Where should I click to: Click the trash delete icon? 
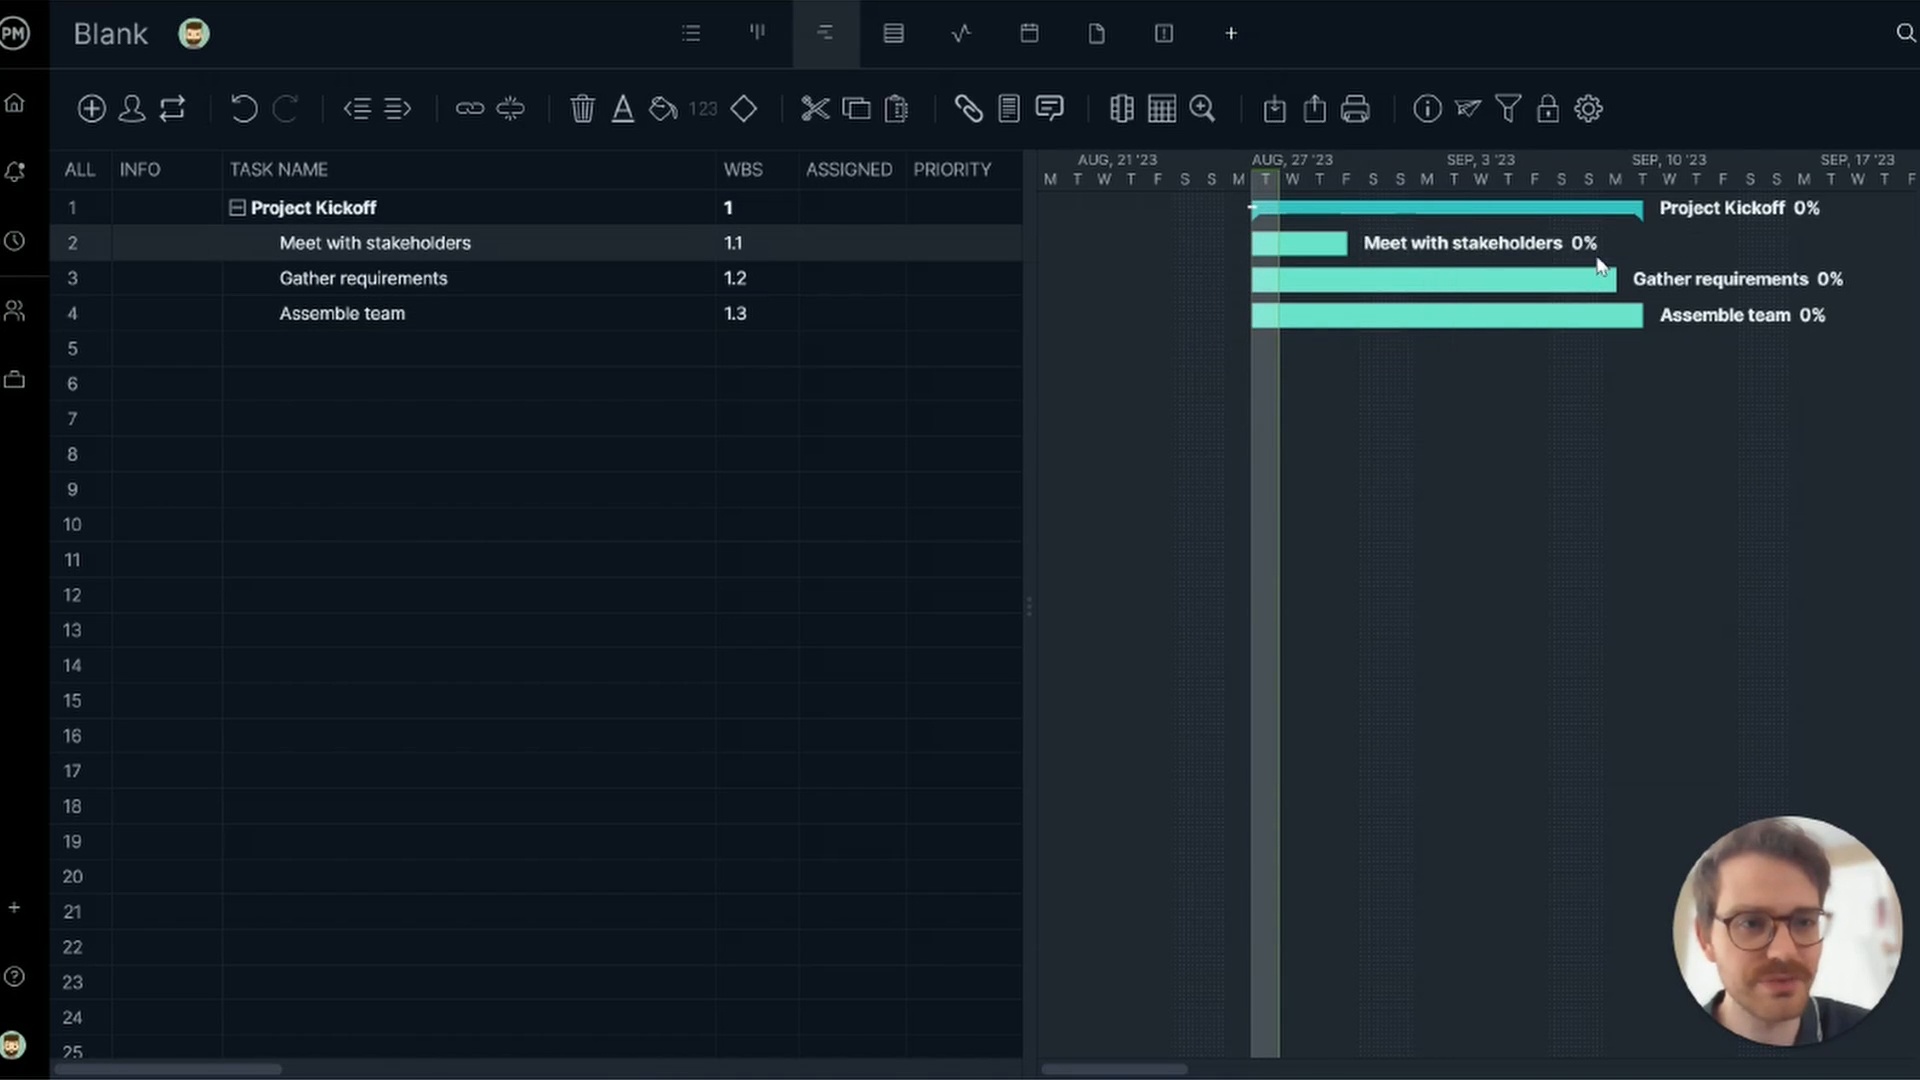coord(582,108)
